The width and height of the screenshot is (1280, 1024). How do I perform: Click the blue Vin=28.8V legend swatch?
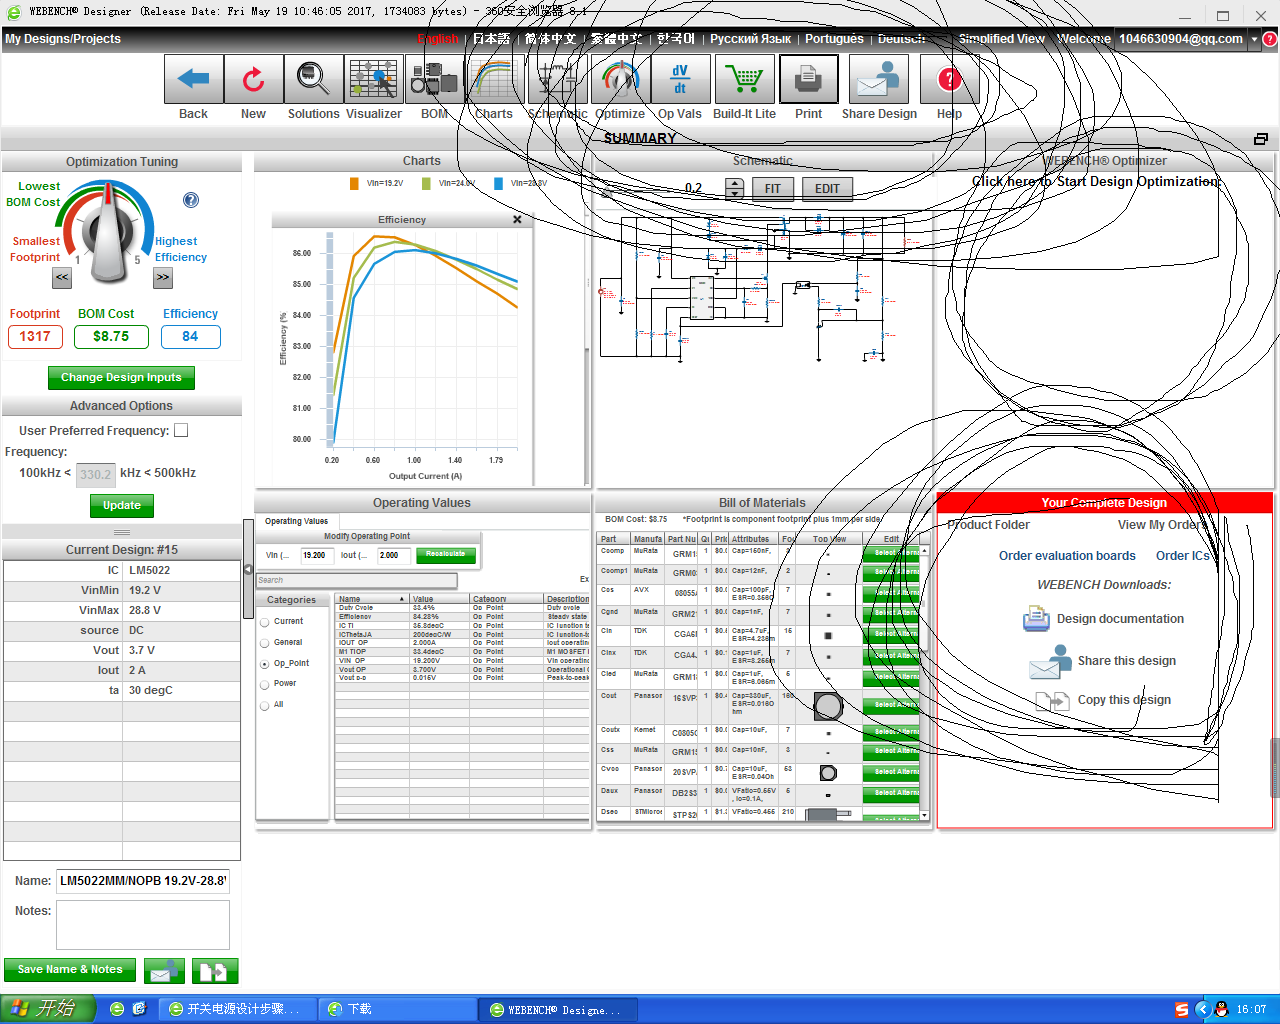[498, 183]
